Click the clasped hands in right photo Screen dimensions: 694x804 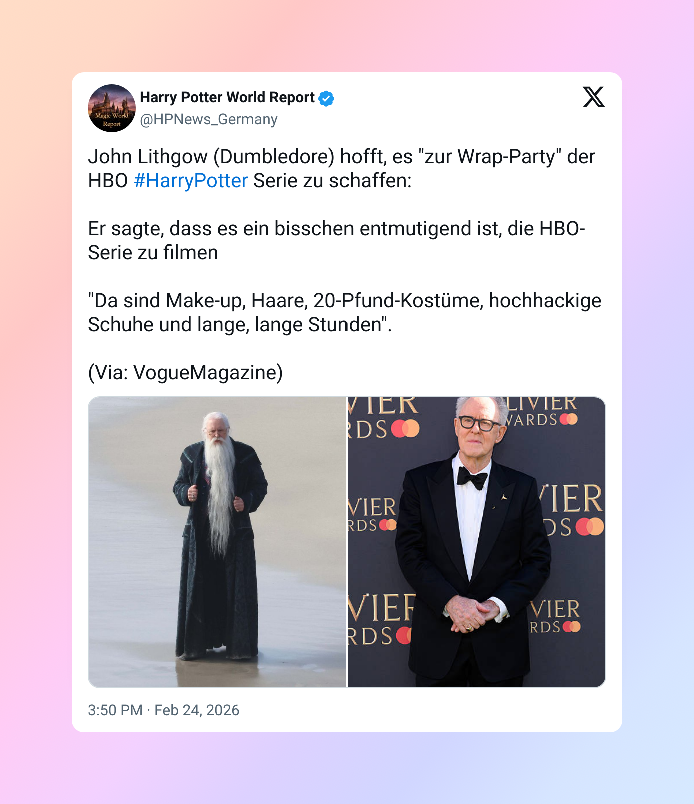tap(472, 614)
